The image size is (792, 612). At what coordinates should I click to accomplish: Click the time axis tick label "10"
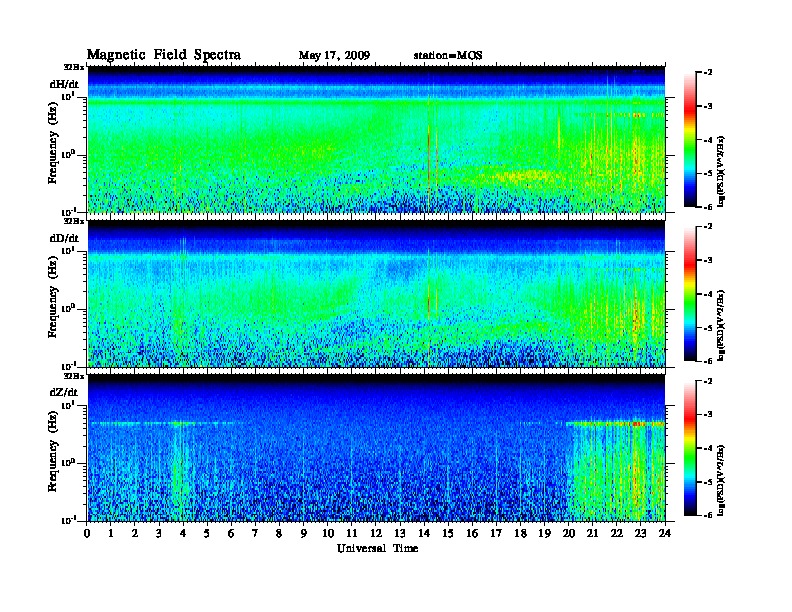point(328,533)
